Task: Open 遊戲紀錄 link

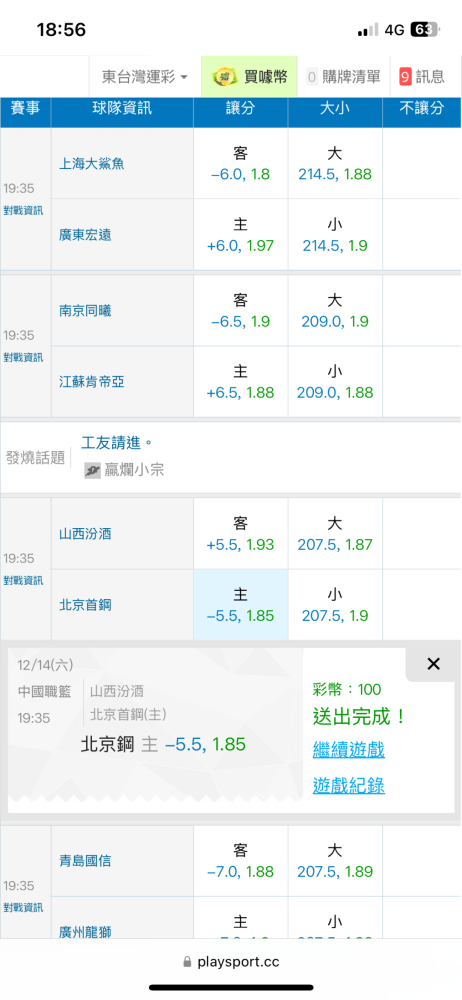Action: (x=348, y=786)
